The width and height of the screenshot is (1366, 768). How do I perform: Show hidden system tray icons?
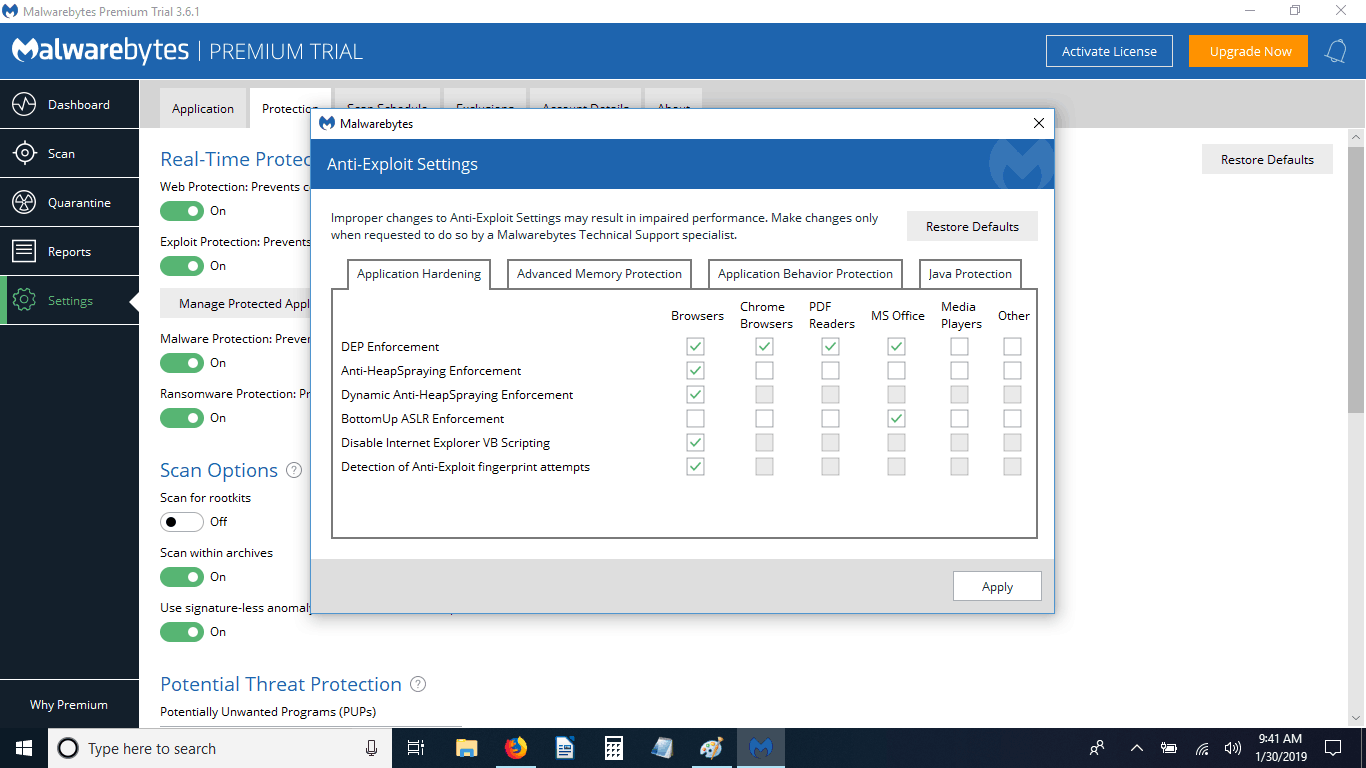[1136, 748]
